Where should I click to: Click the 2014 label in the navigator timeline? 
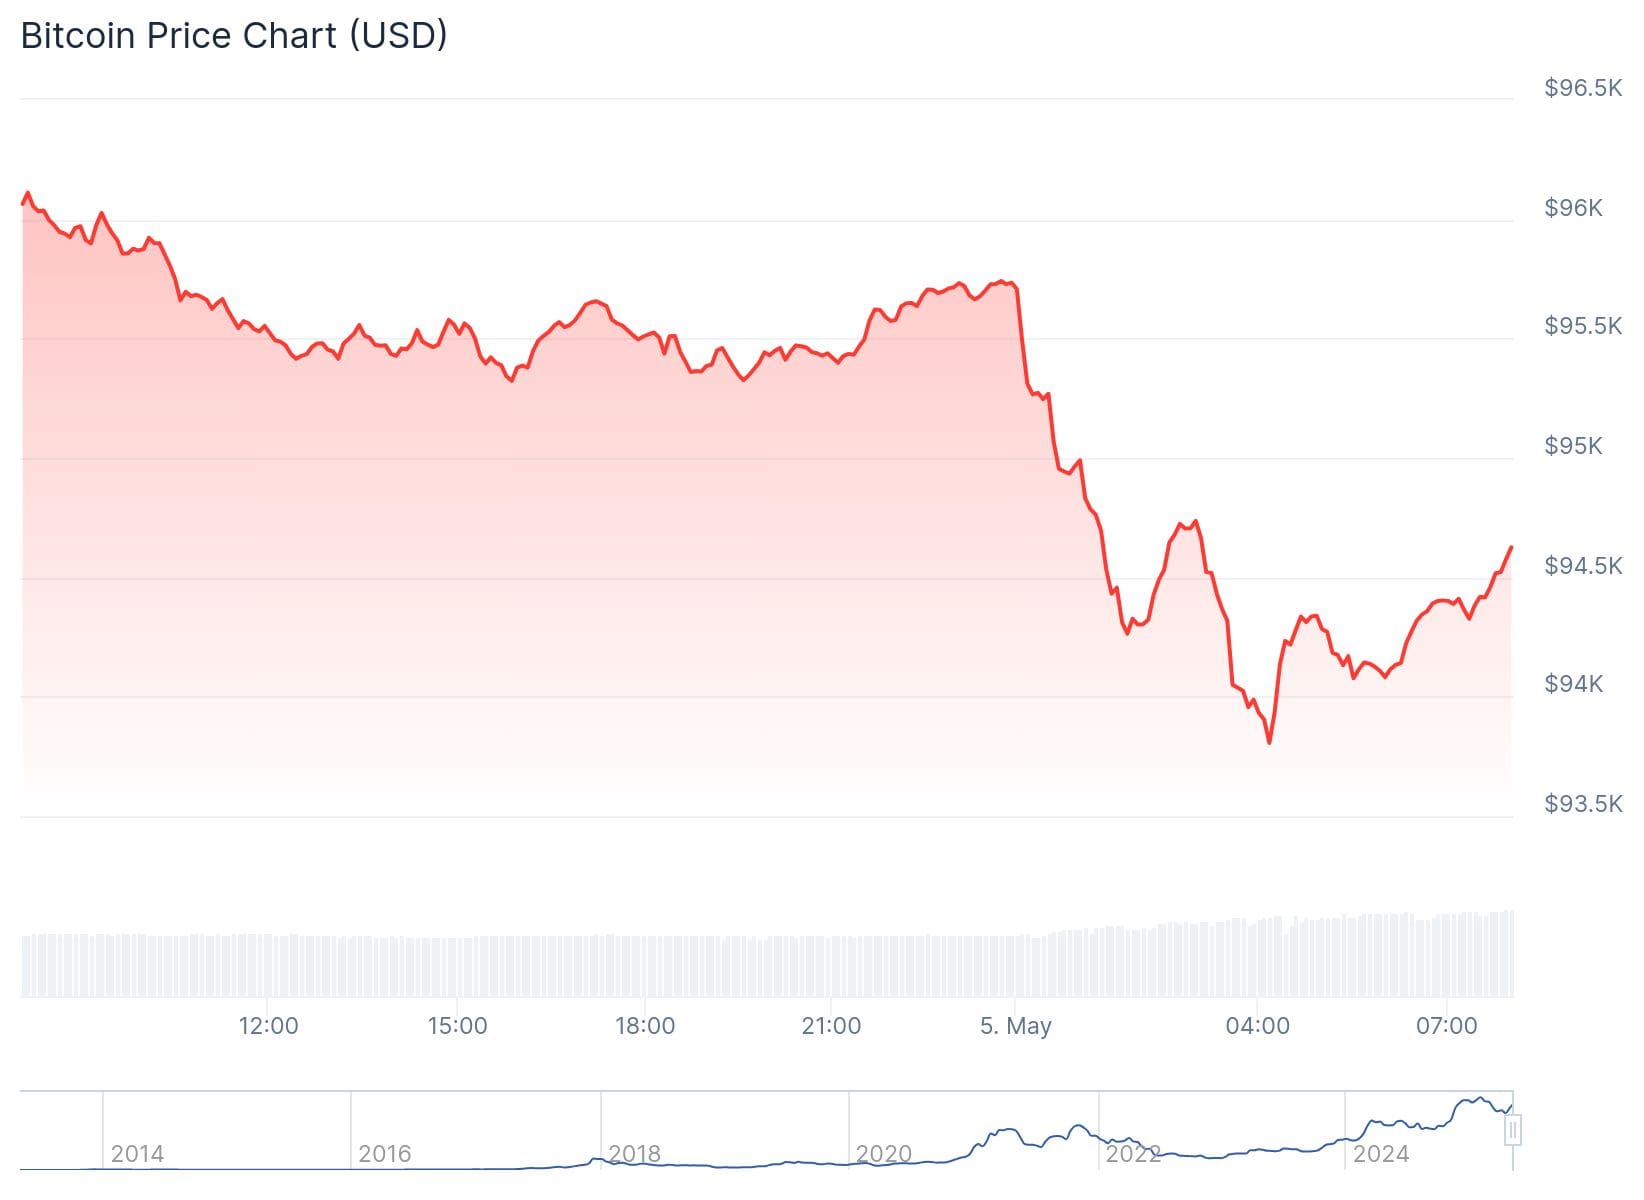(137, 1154)
